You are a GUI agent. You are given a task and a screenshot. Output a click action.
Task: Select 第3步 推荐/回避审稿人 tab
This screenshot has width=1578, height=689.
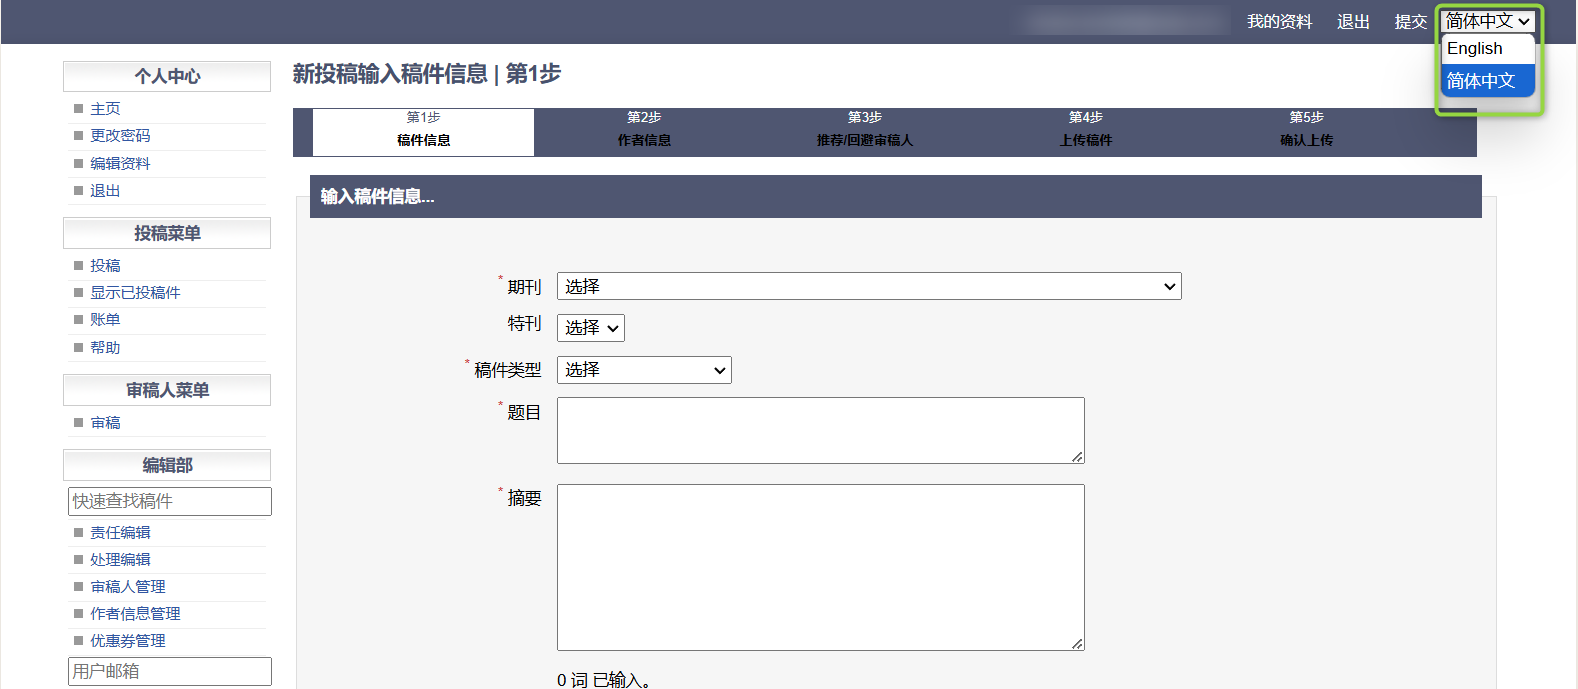(x=864, y=130)
